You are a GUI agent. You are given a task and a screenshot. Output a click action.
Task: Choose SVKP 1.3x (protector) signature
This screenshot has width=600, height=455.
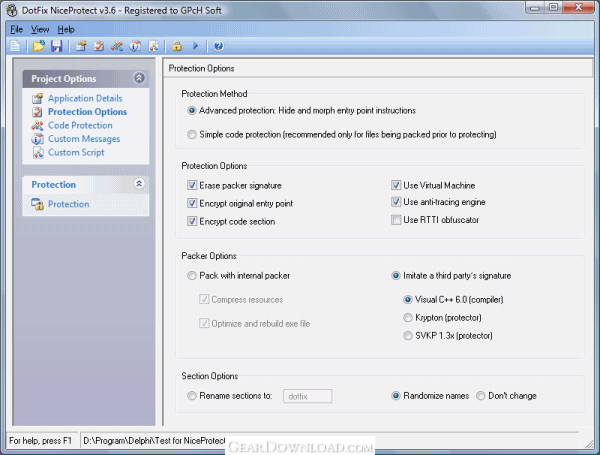(x=408, y=336)
